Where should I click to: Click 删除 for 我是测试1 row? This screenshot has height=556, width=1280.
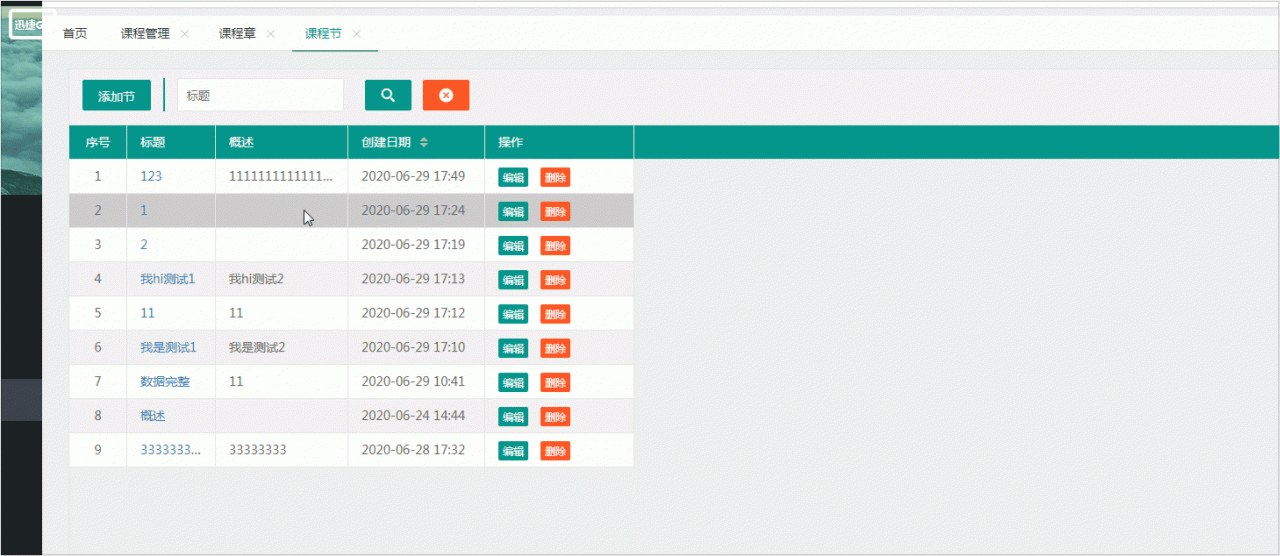click(555, 348)
